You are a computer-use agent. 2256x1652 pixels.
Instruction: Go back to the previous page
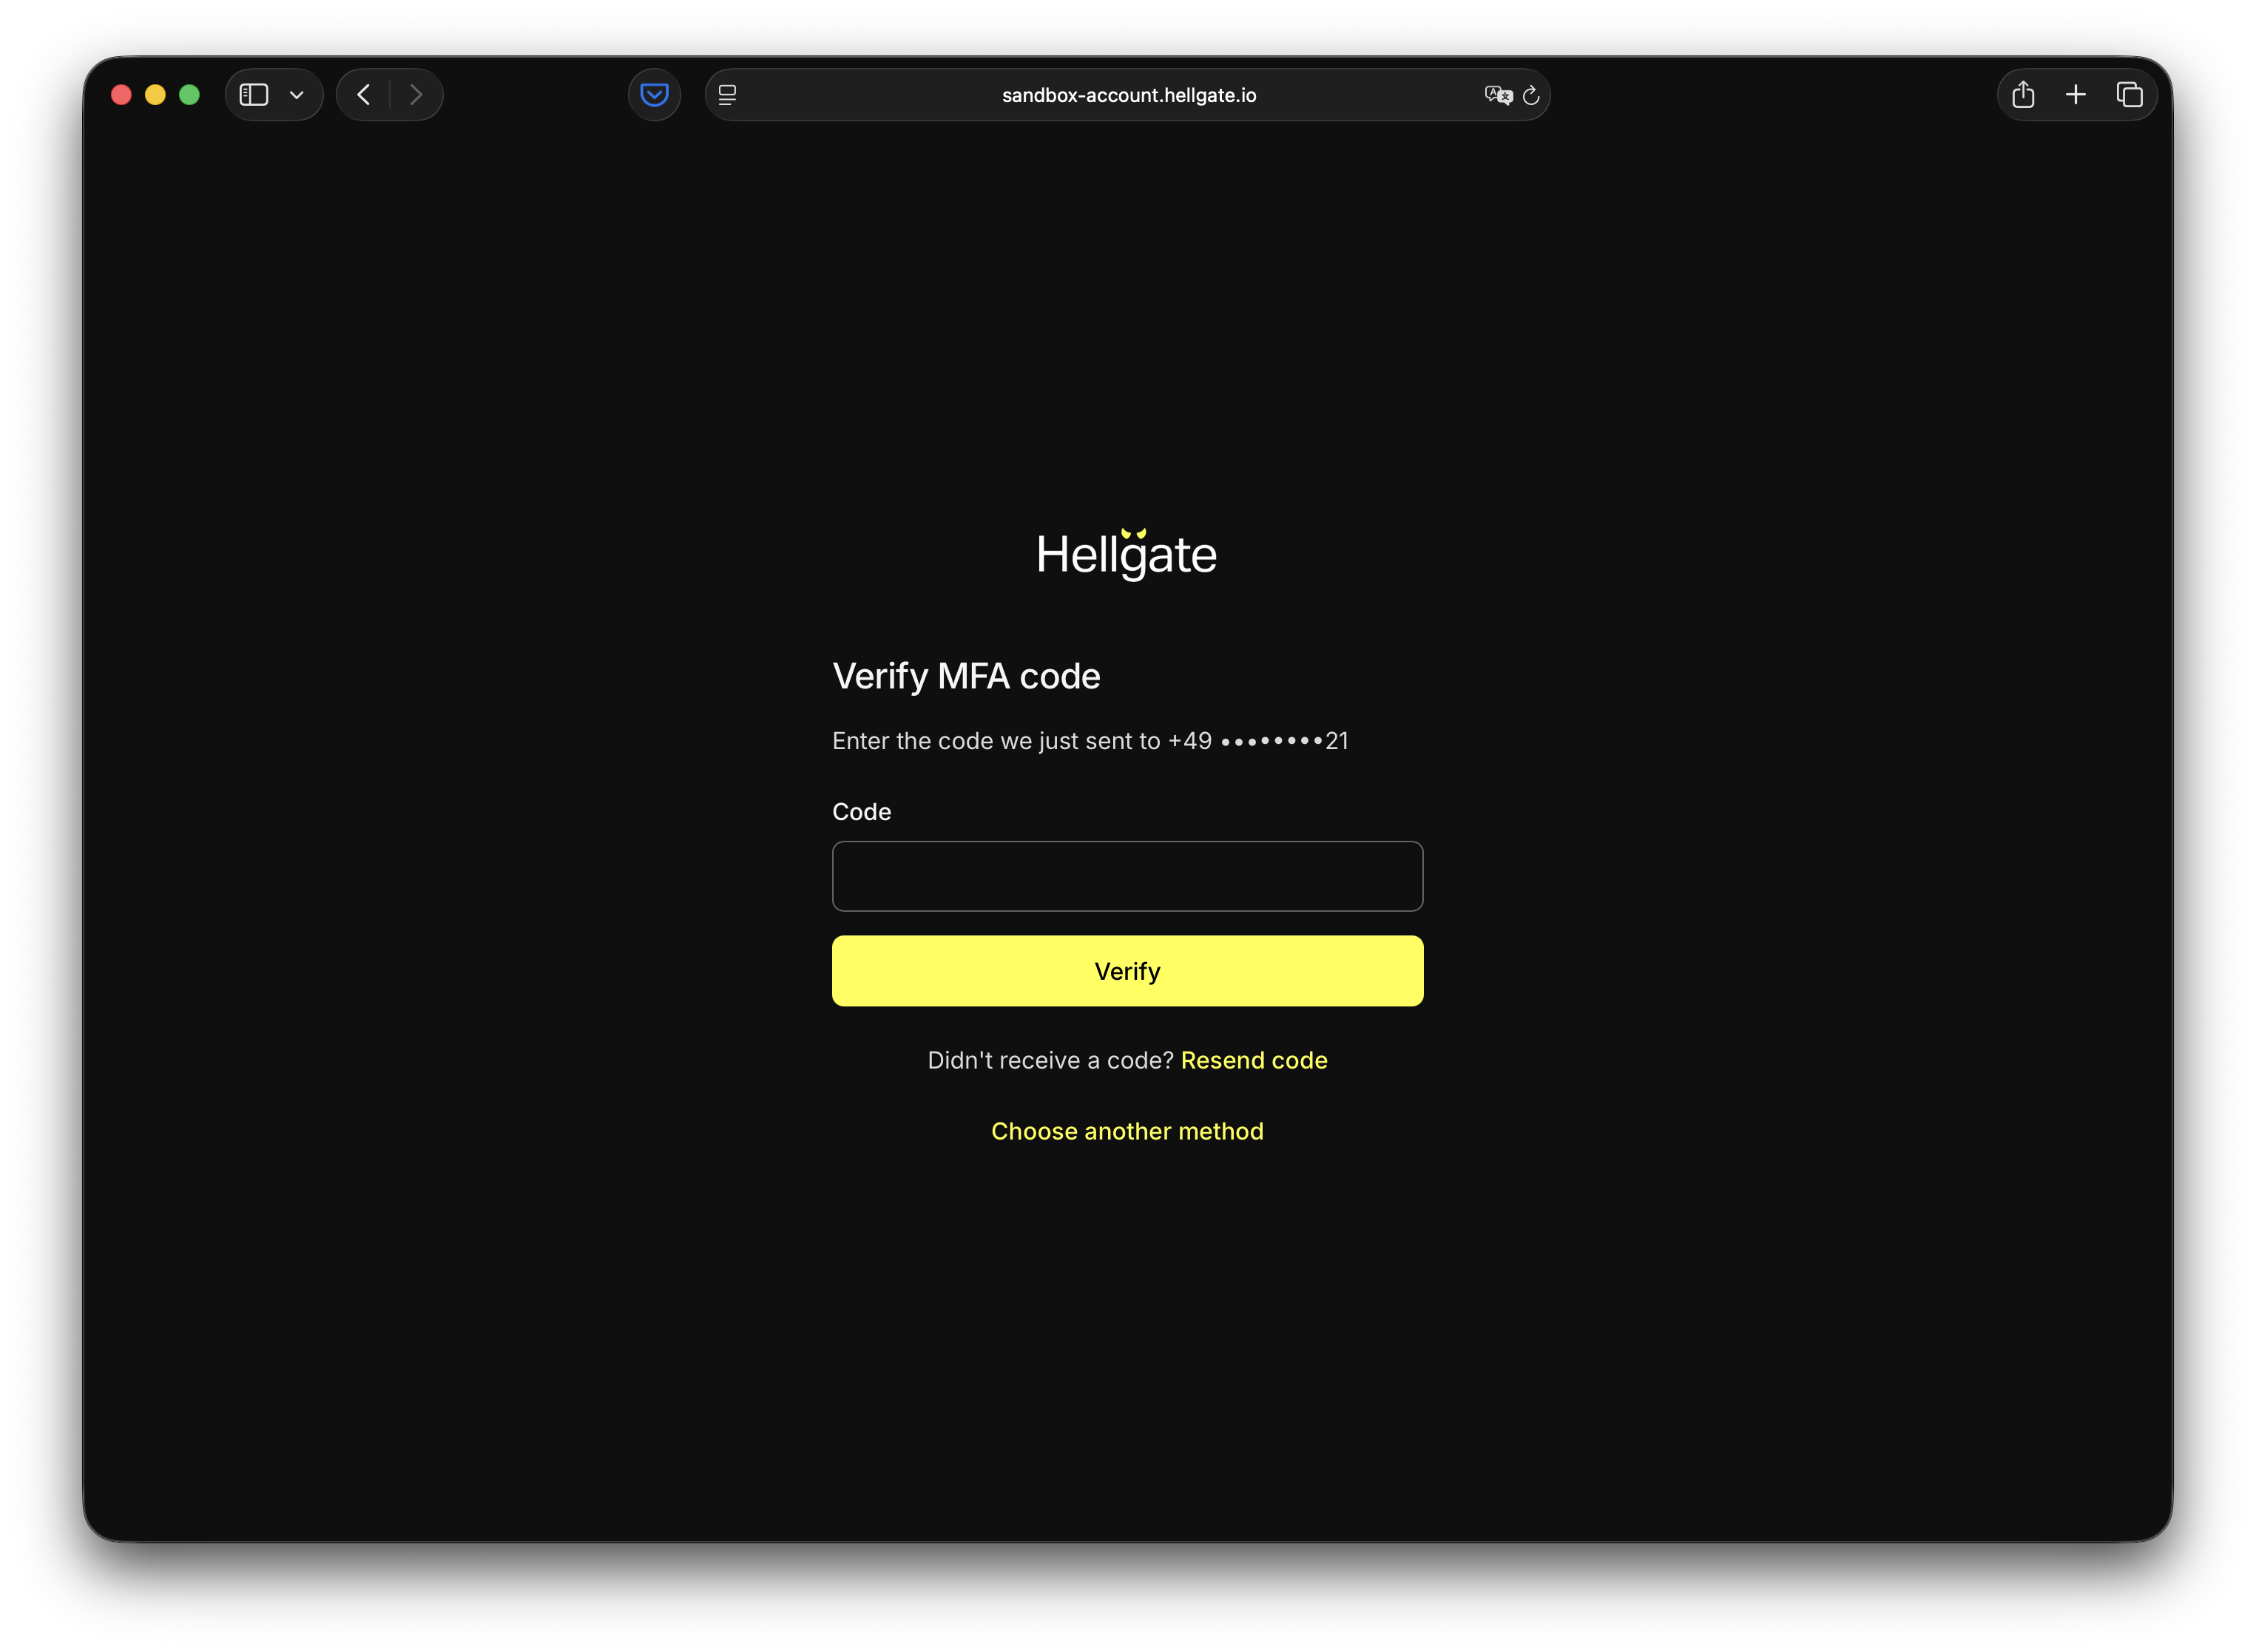pyautogui.click(x=364, y=95)
